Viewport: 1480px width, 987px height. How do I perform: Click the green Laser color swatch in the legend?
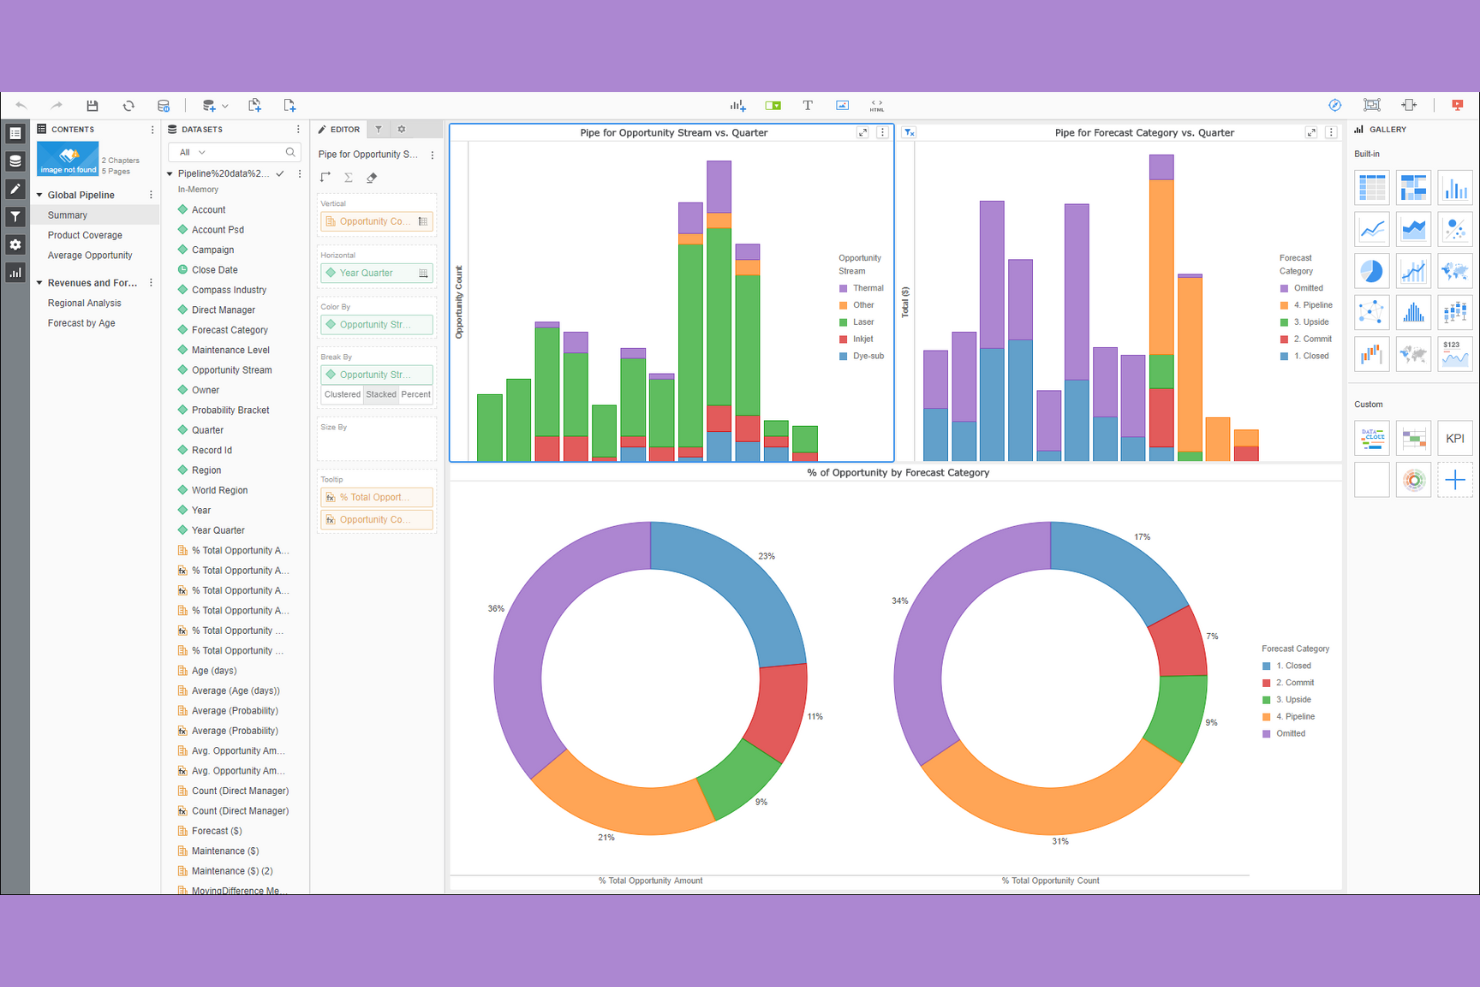845,322
